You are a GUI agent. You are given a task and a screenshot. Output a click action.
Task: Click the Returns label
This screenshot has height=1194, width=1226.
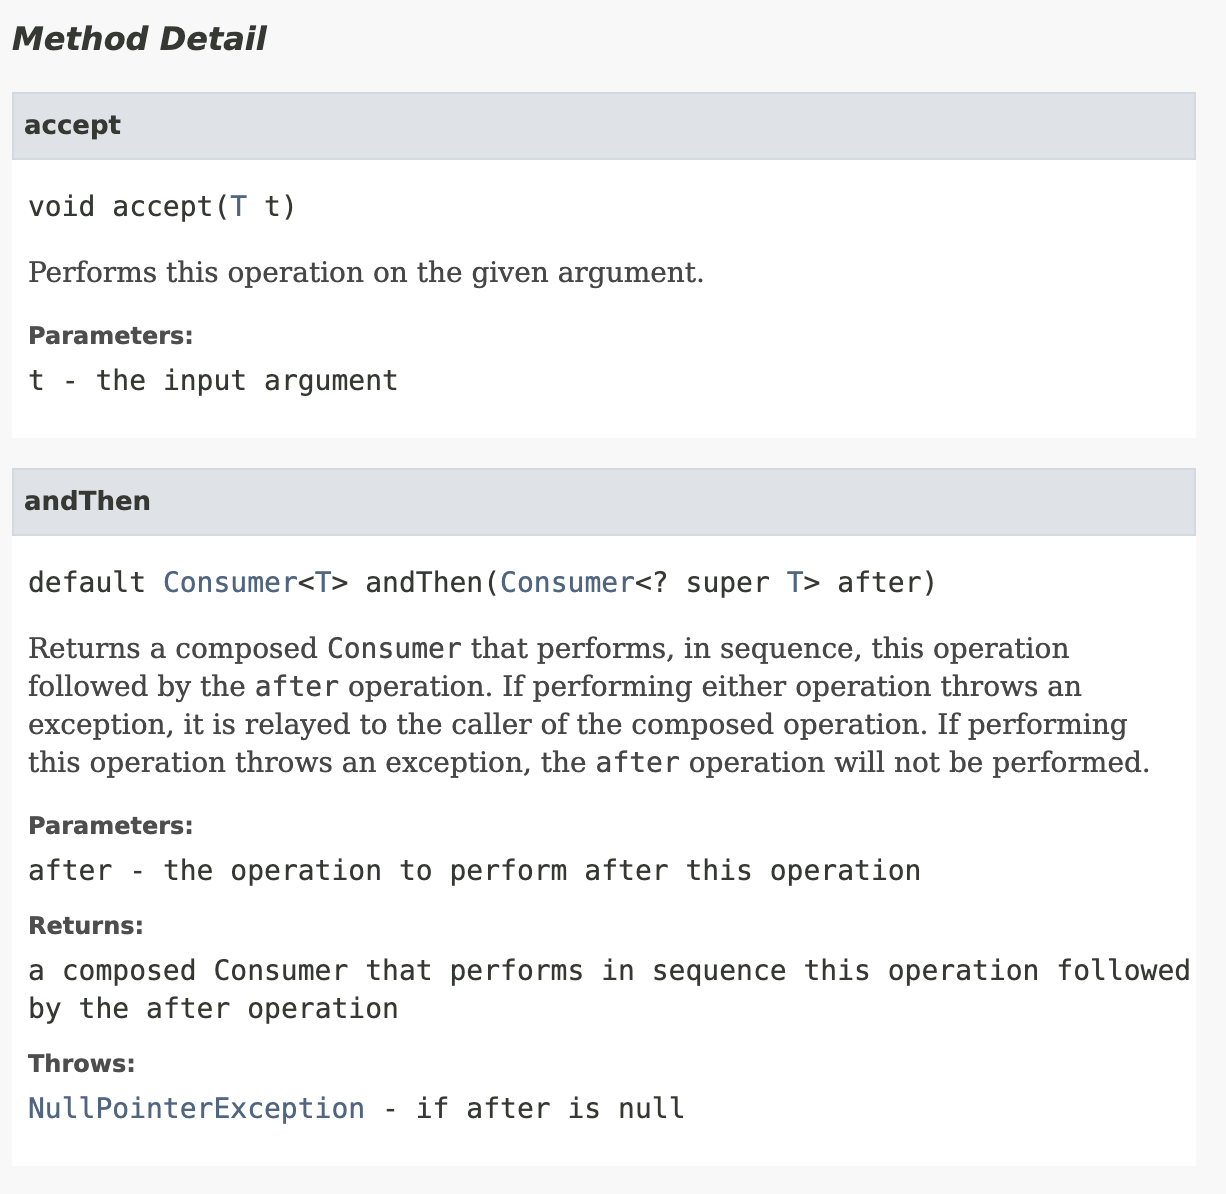(85, 925)
